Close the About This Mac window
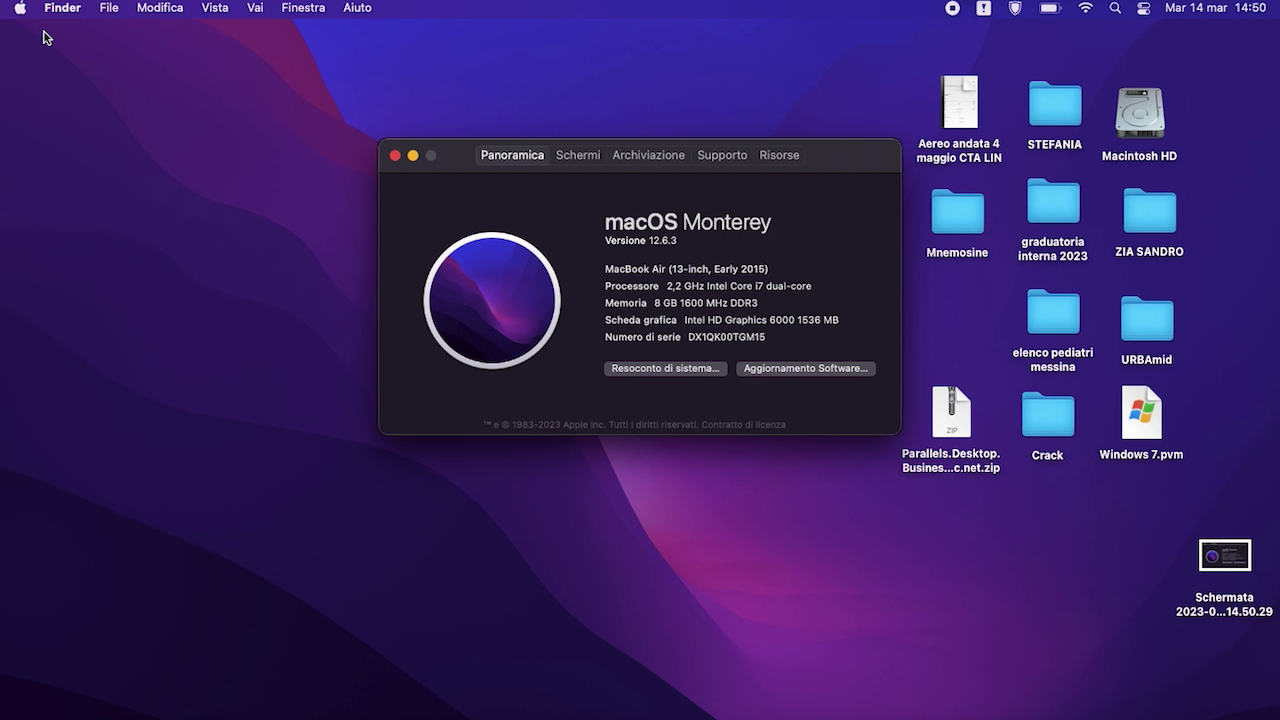This screenshot has height=720, width=1280. [x=395, y=155]
